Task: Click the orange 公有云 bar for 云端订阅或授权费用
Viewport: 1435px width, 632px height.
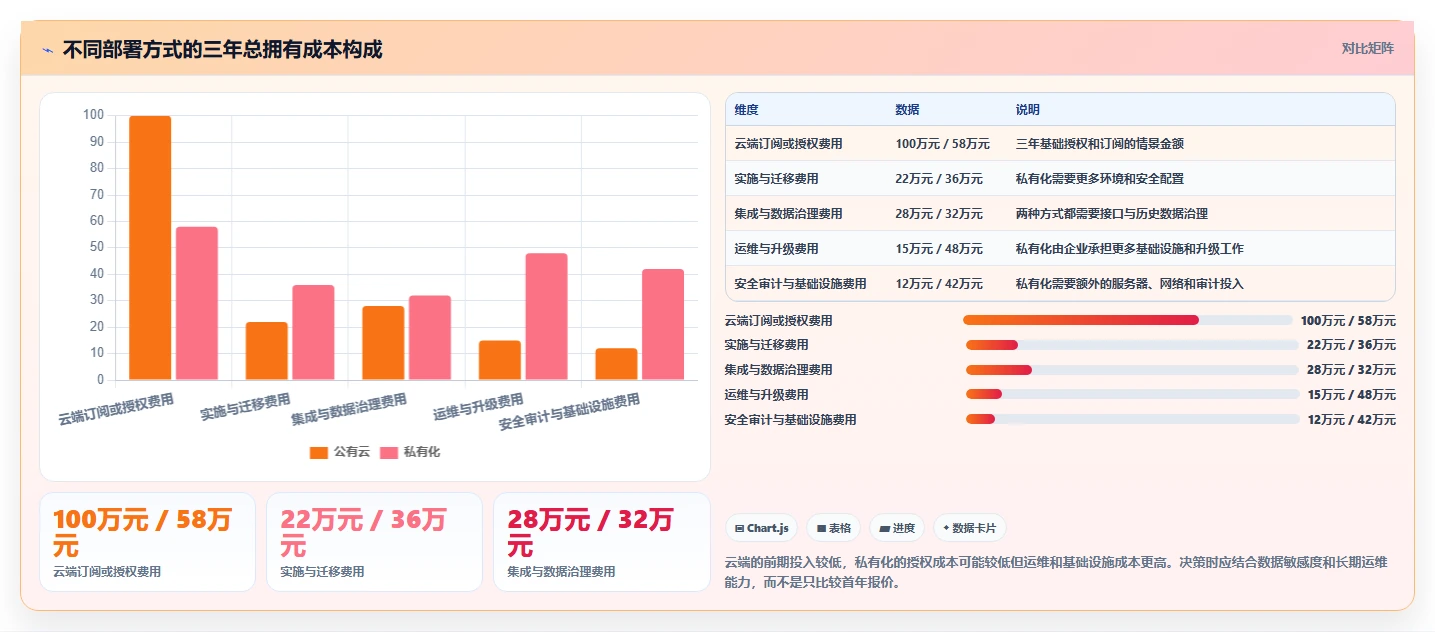Action: [150, 248]
